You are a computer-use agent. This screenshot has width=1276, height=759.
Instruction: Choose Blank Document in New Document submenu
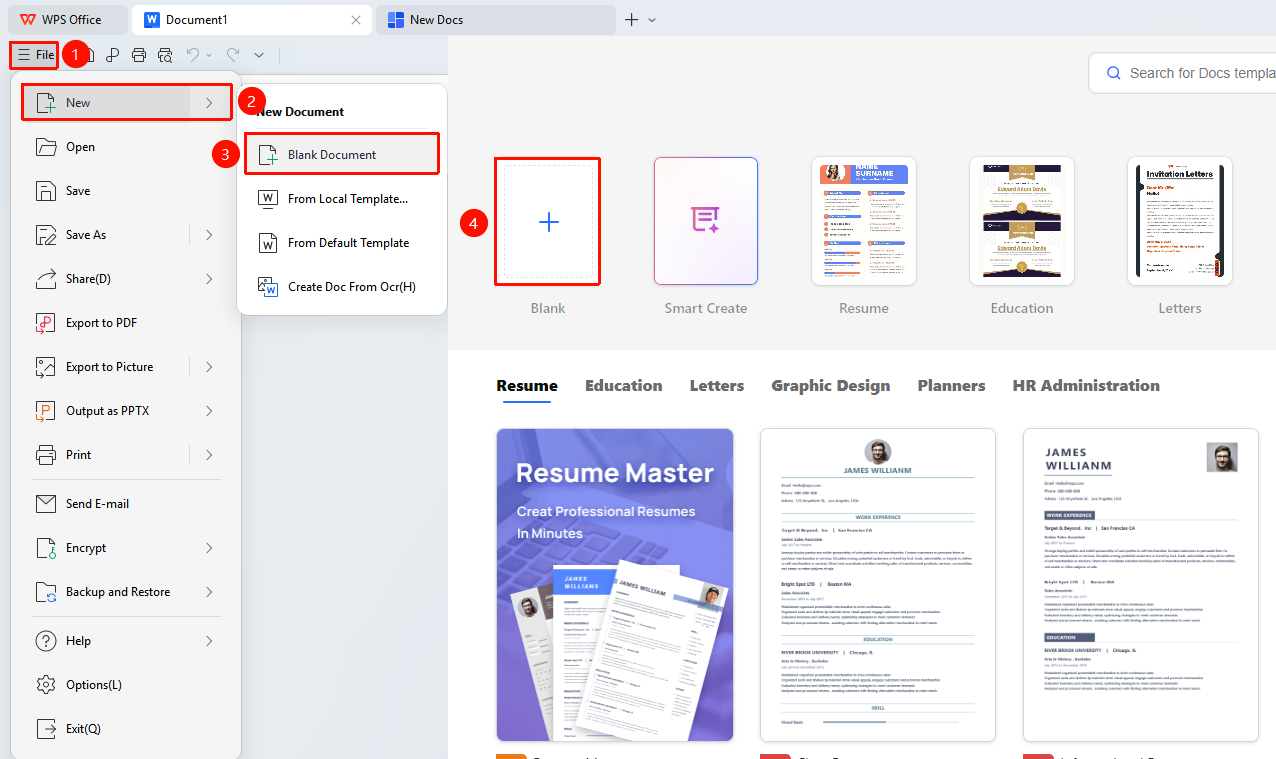pos(342,155)
